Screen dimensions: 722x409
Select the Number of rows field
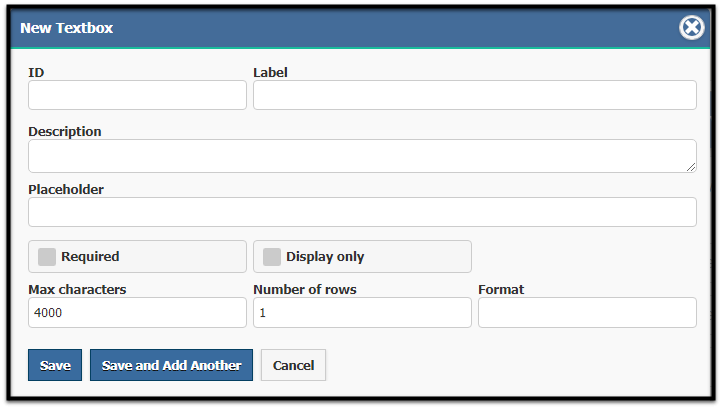[x=362, y=312]
